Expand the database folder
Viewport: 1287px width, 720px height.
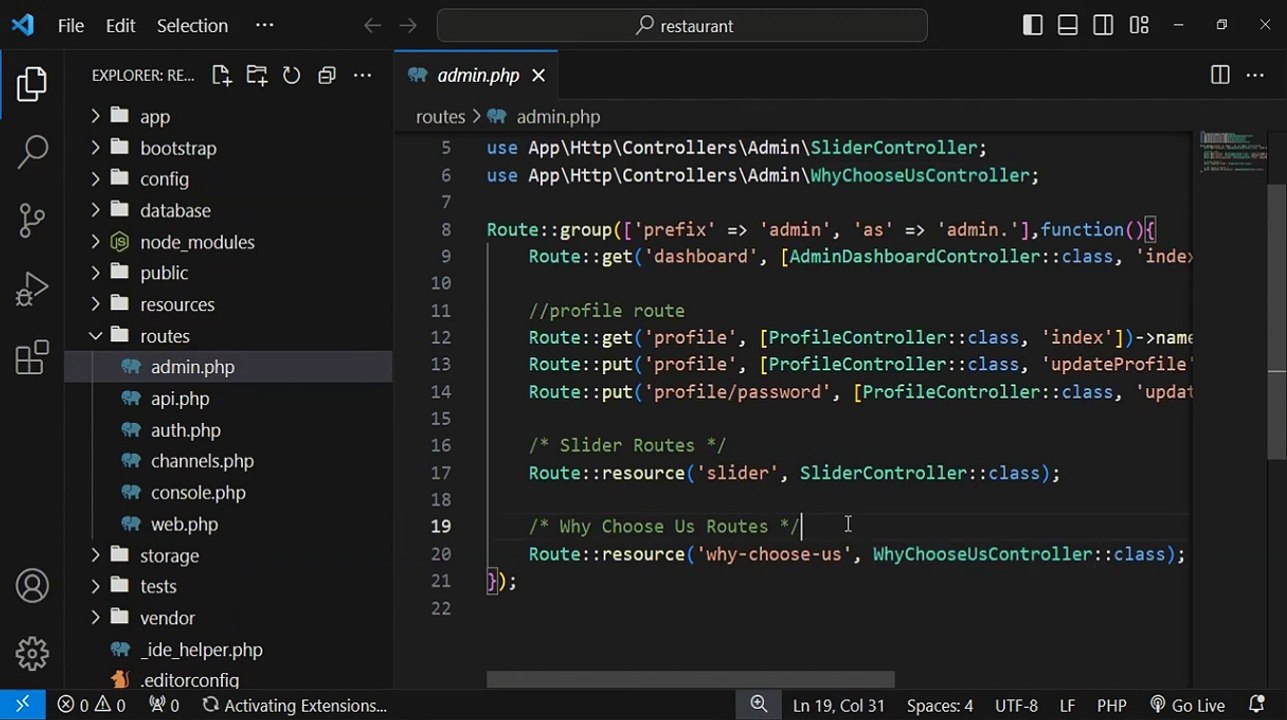point(96,210)
